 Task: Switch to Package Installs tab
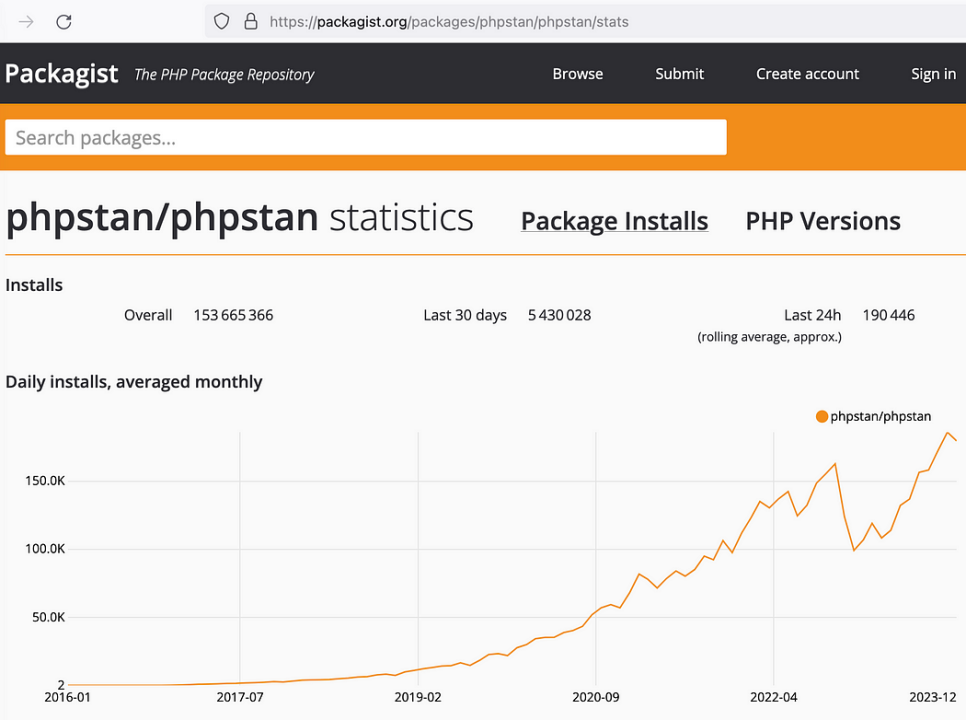coord(614,221)
